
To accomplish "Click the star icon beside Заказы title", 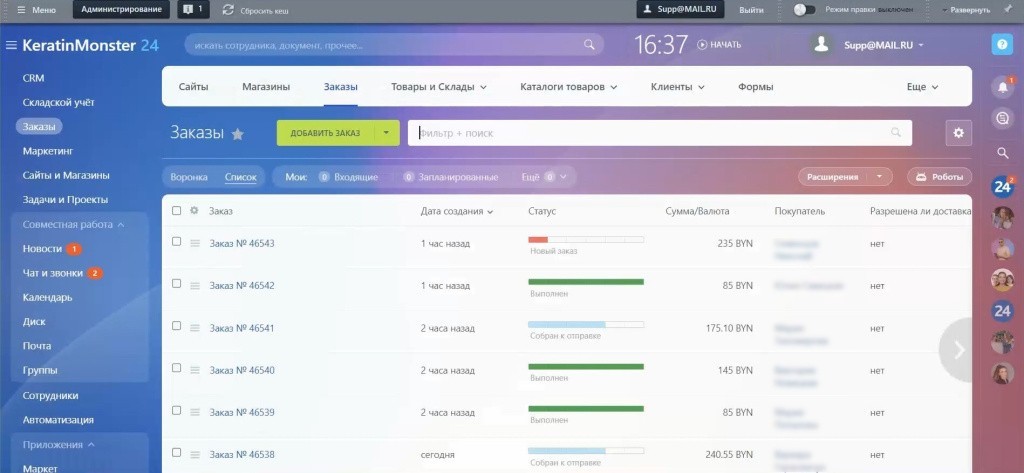I will point(238,134).
